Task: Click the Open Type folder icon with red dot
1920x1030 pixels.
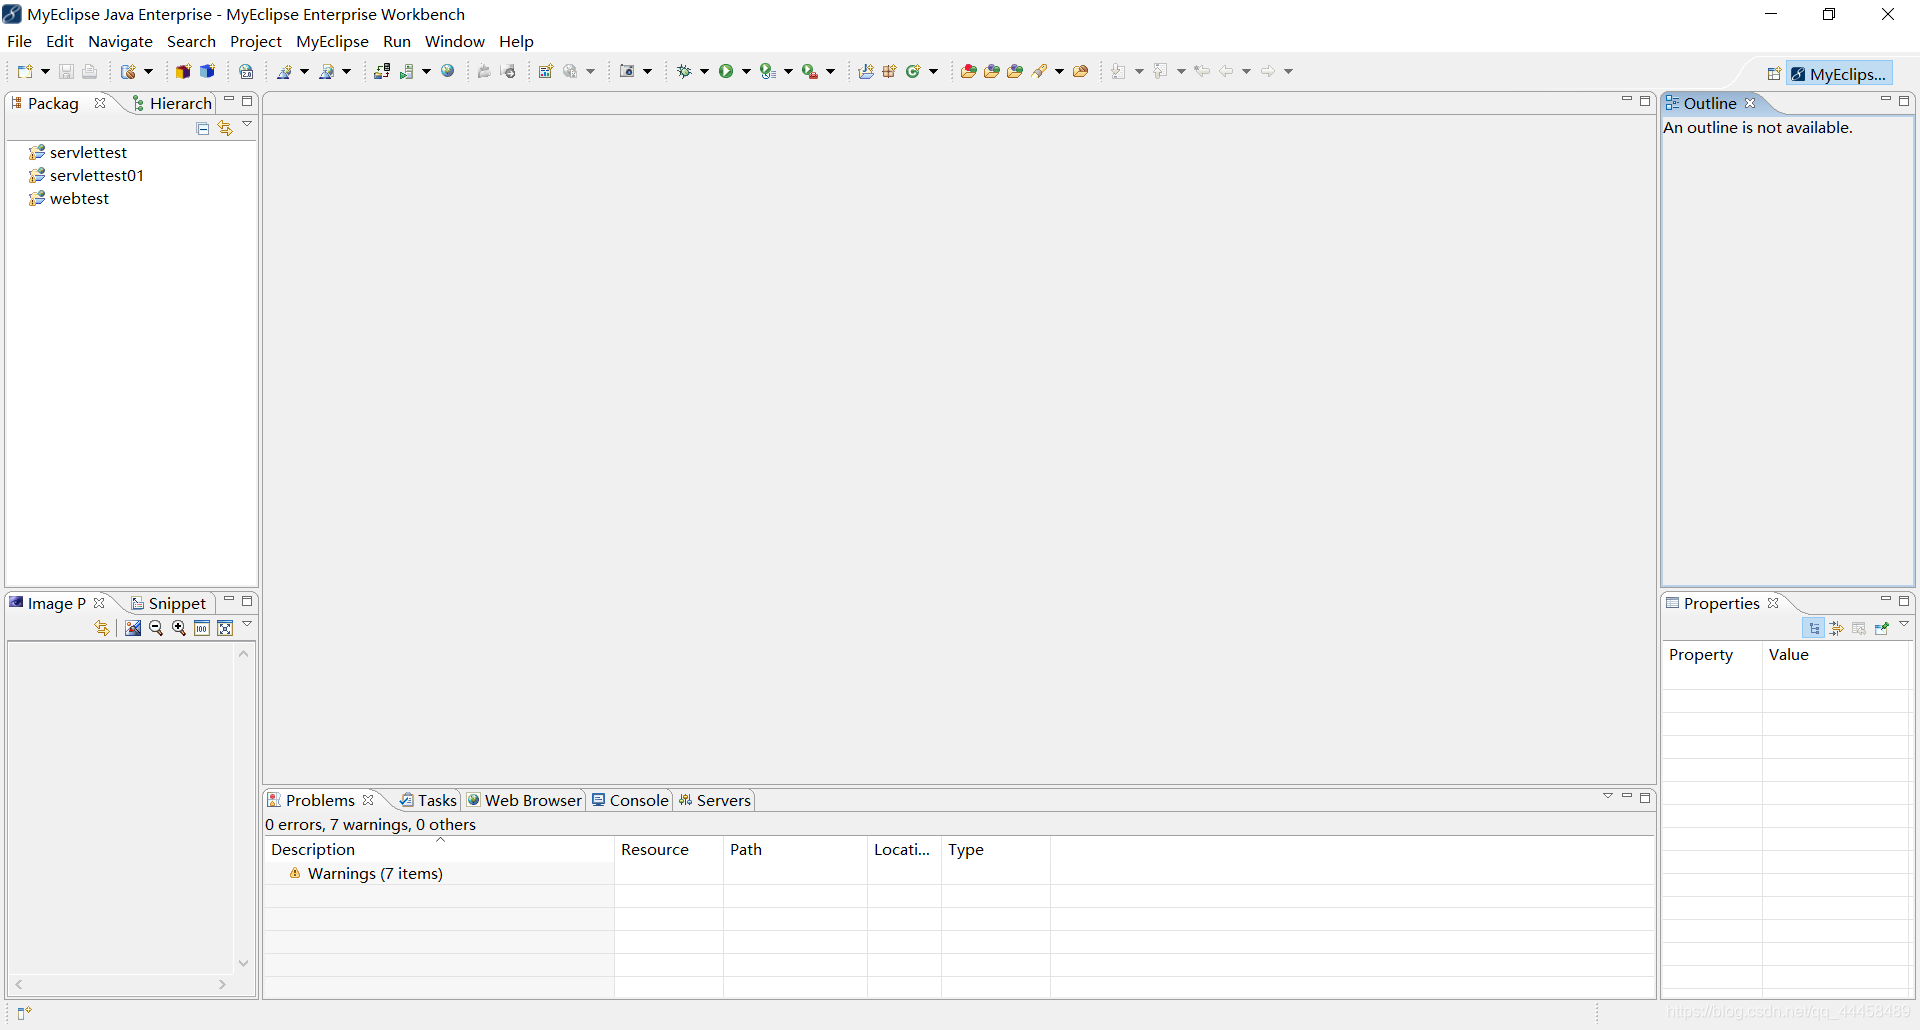Action: tap(968, 71)
